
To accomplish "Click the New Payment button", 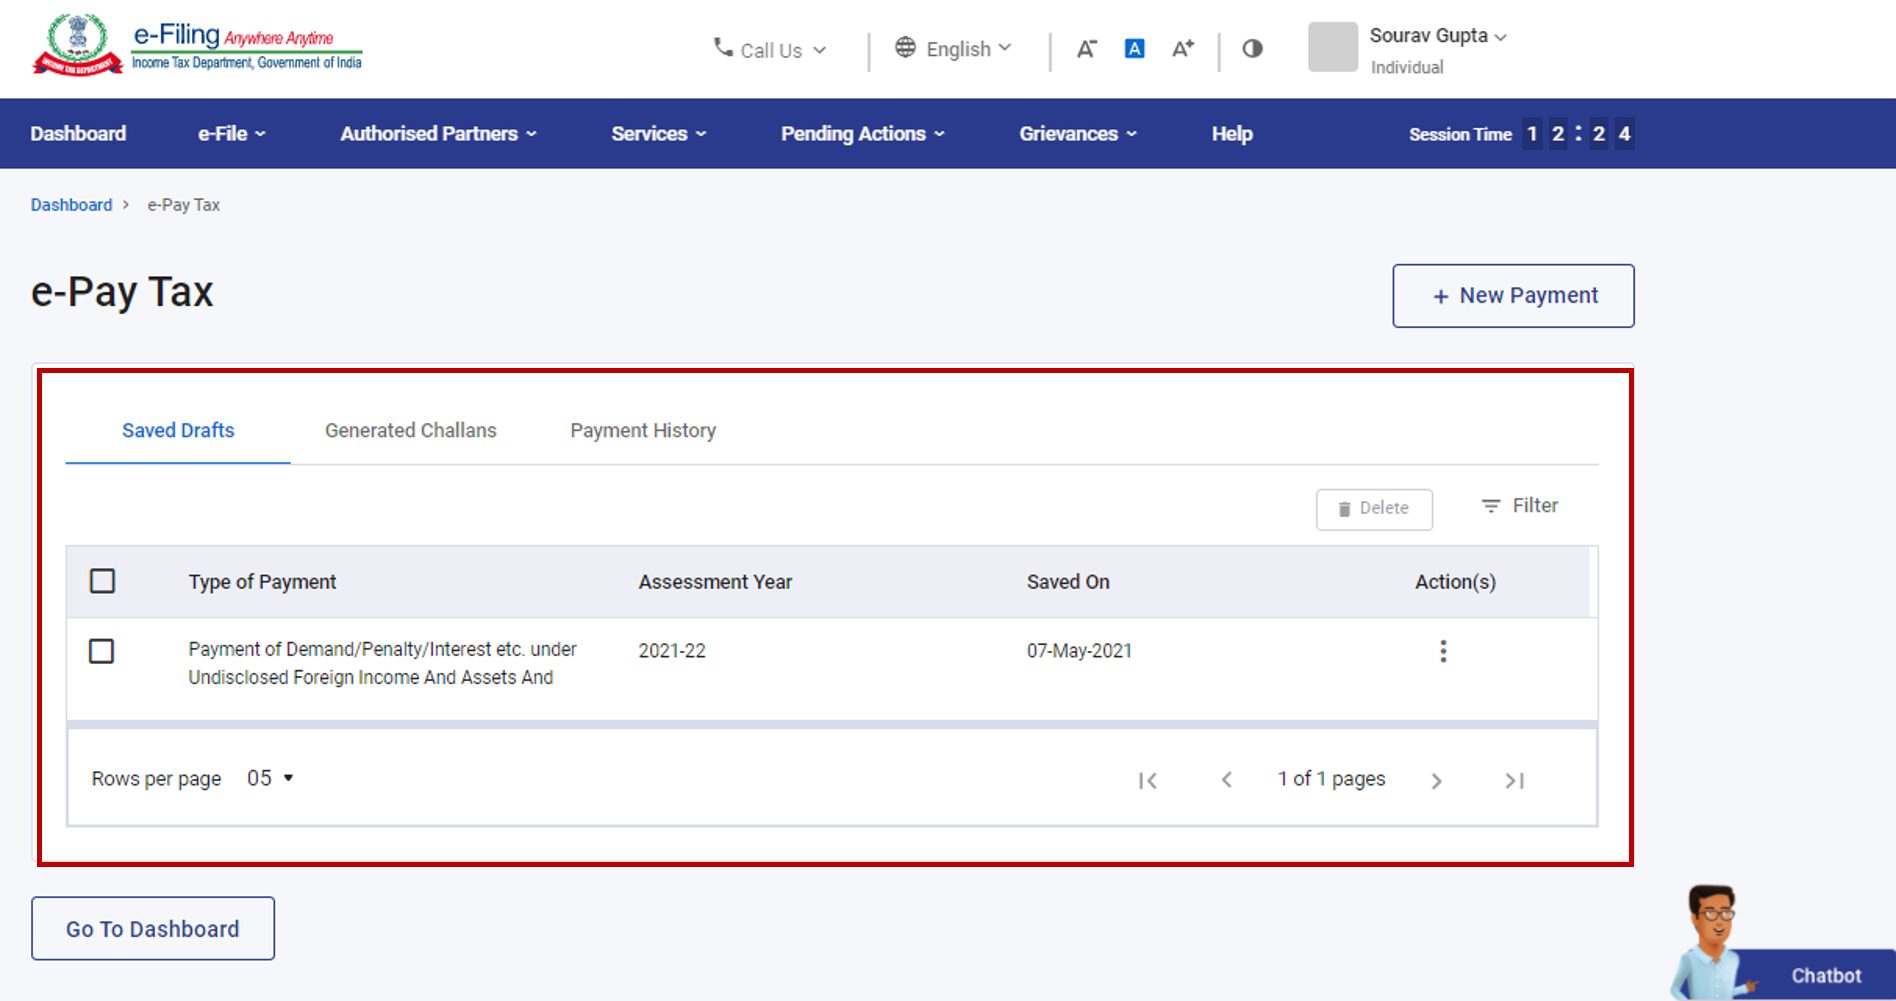I will pyautogui.click(x=1513, y=295).
